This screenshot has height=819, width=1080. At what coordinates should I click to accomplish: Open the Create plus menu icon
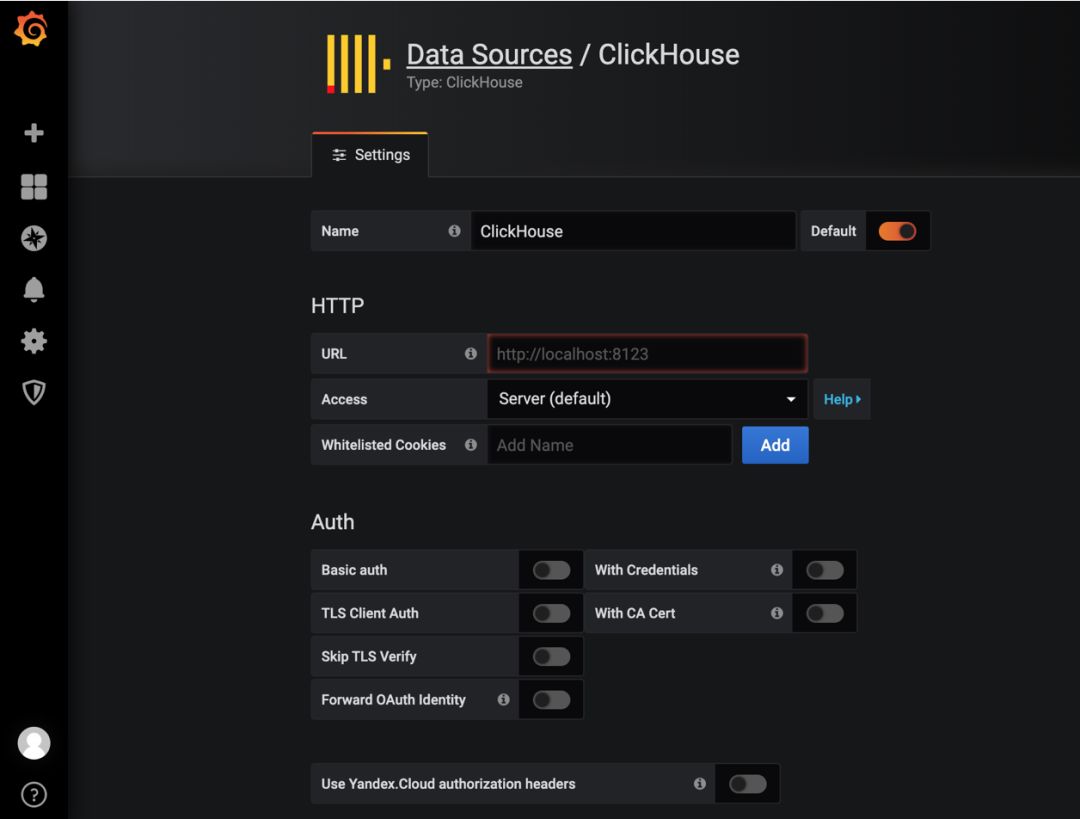tap(34, 133)
